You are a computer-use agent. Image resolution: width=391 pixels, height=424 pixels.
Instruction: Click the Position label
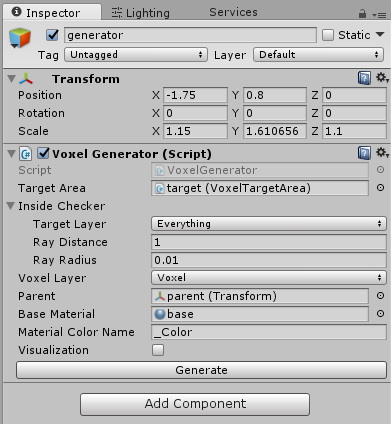40,95
